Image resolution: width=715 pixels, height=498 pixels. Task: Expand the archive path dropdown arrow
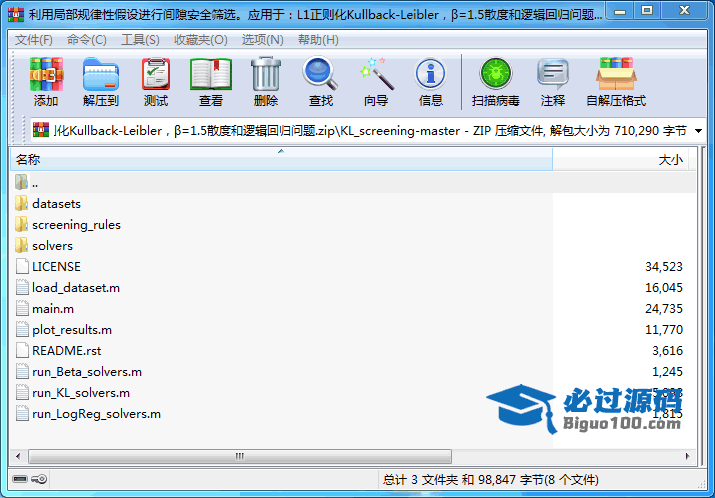point(697,131)
